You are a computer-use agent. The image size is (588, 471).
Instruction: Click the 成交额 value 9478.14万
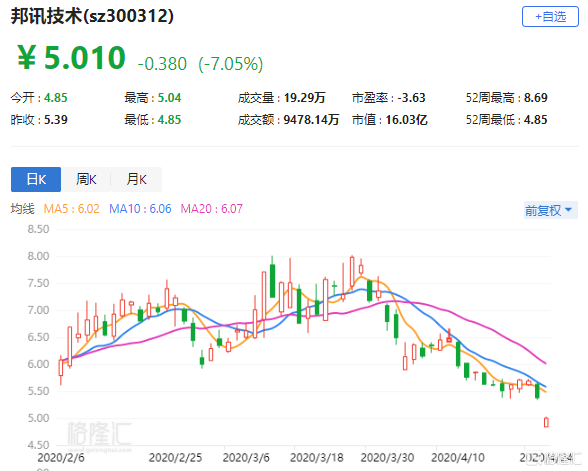[311, 120]
